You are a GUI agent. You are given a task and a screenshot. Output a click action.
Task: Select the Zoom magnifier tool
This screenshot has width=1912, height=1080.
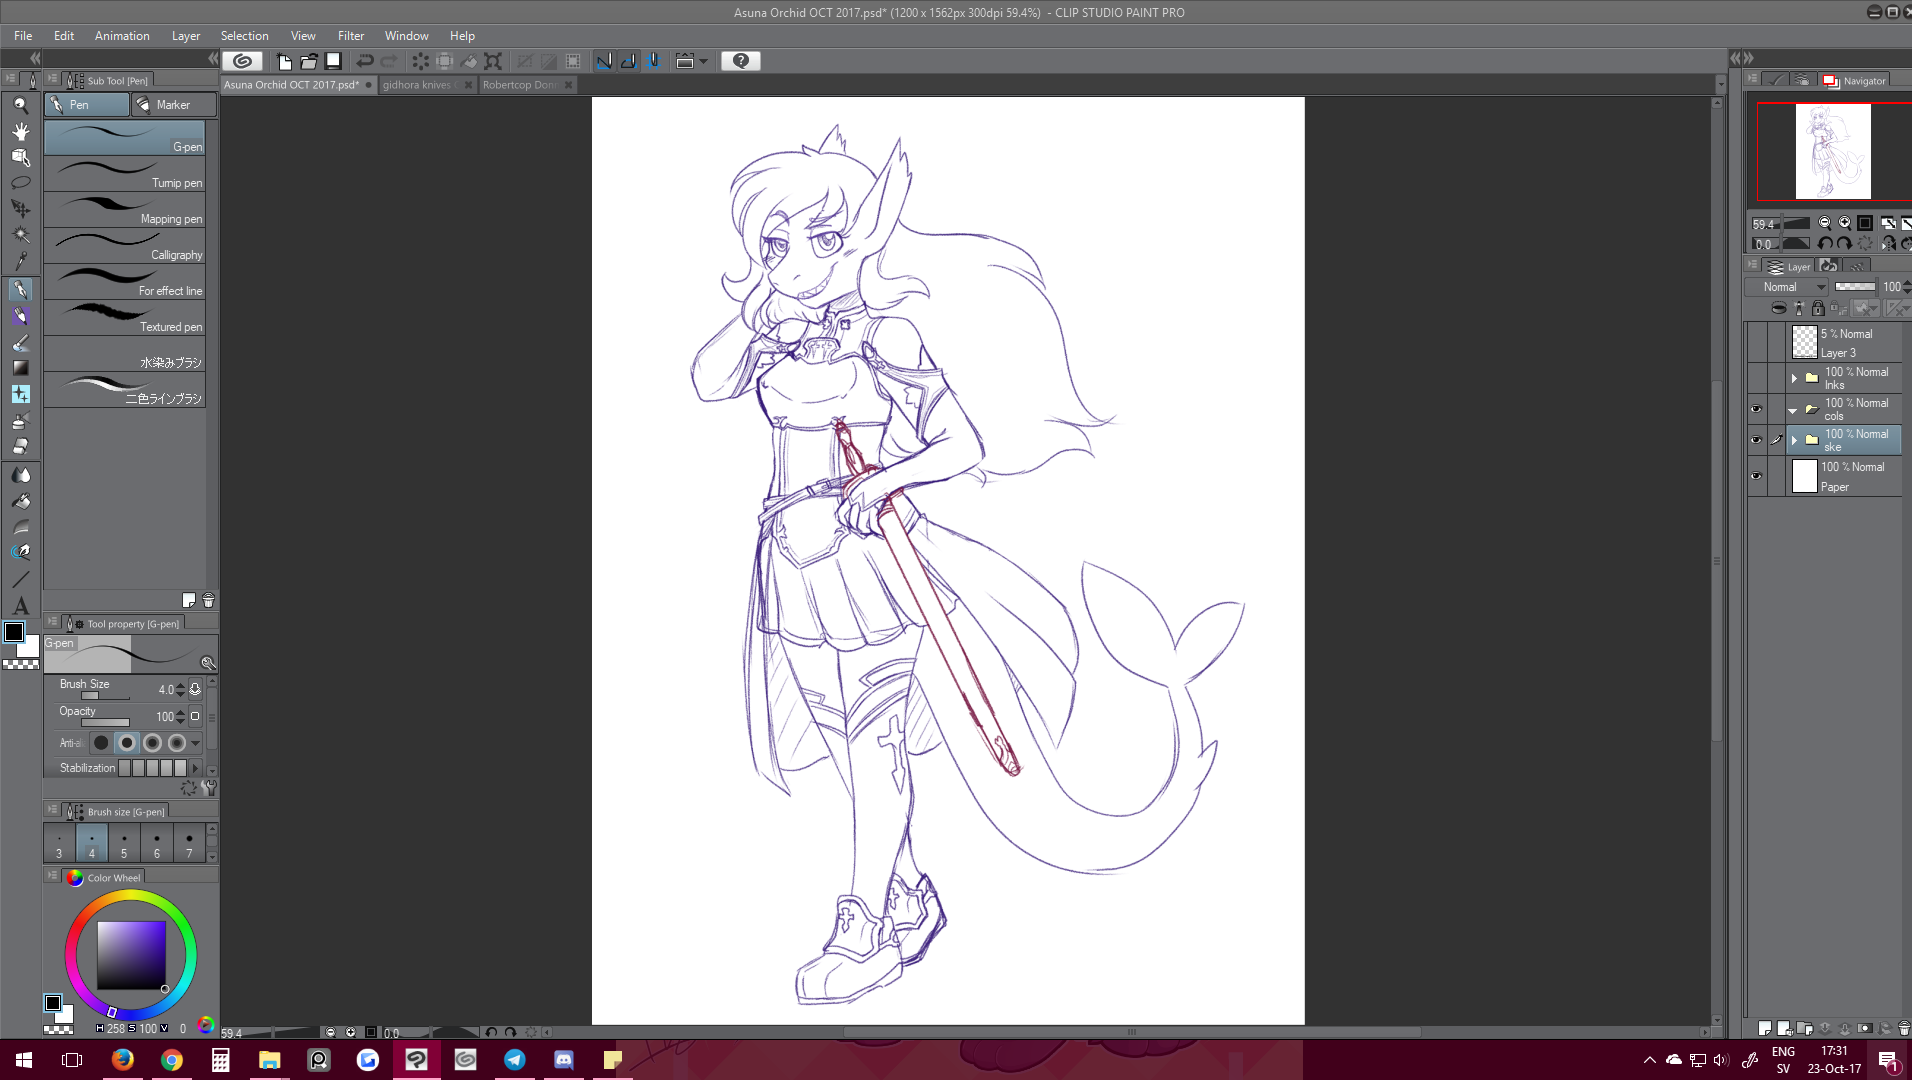[20, 105]
